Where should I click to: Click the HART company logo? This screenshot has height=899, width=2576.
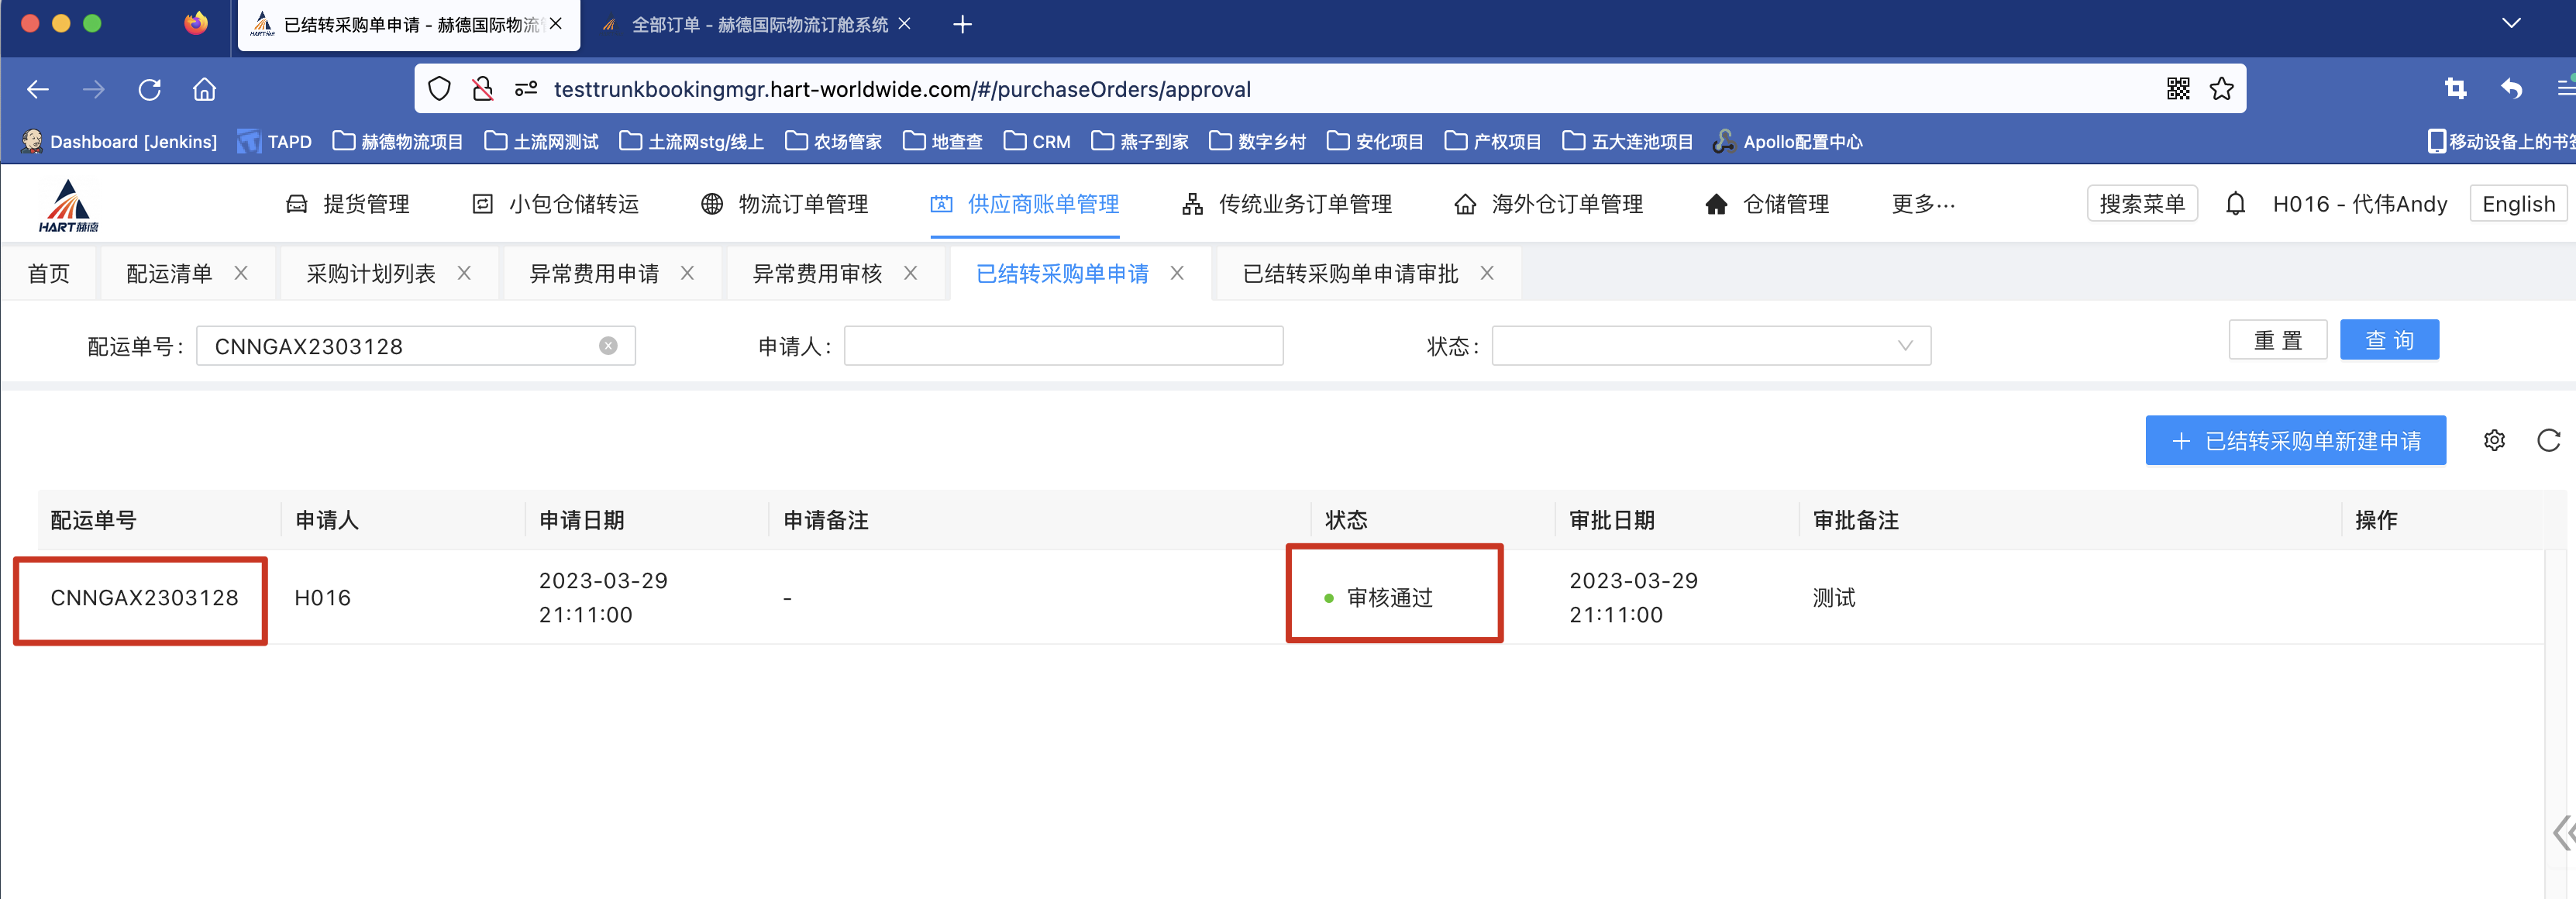(68, 206)
